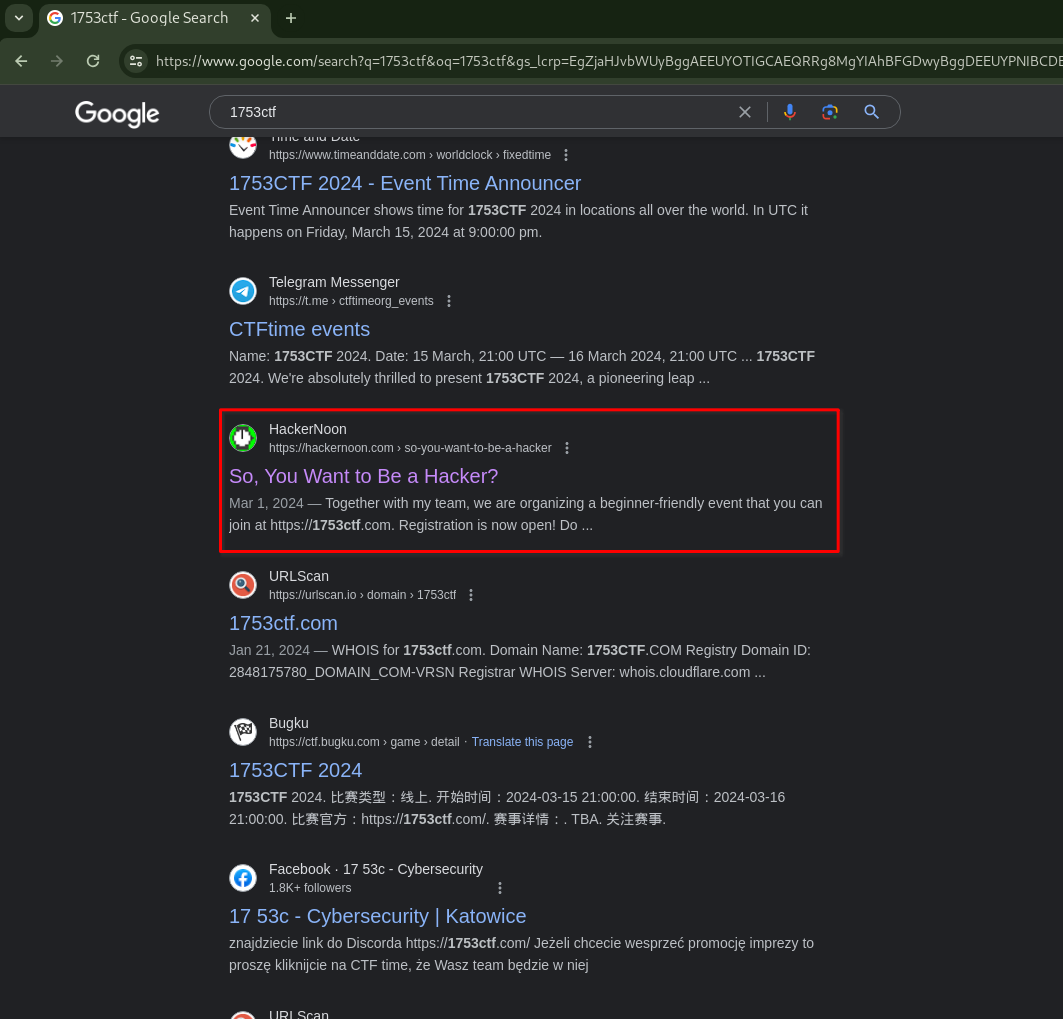View site information icon in address bar
The width and height of the screenshot is (1063, 1019).
(x=136, y=61)
